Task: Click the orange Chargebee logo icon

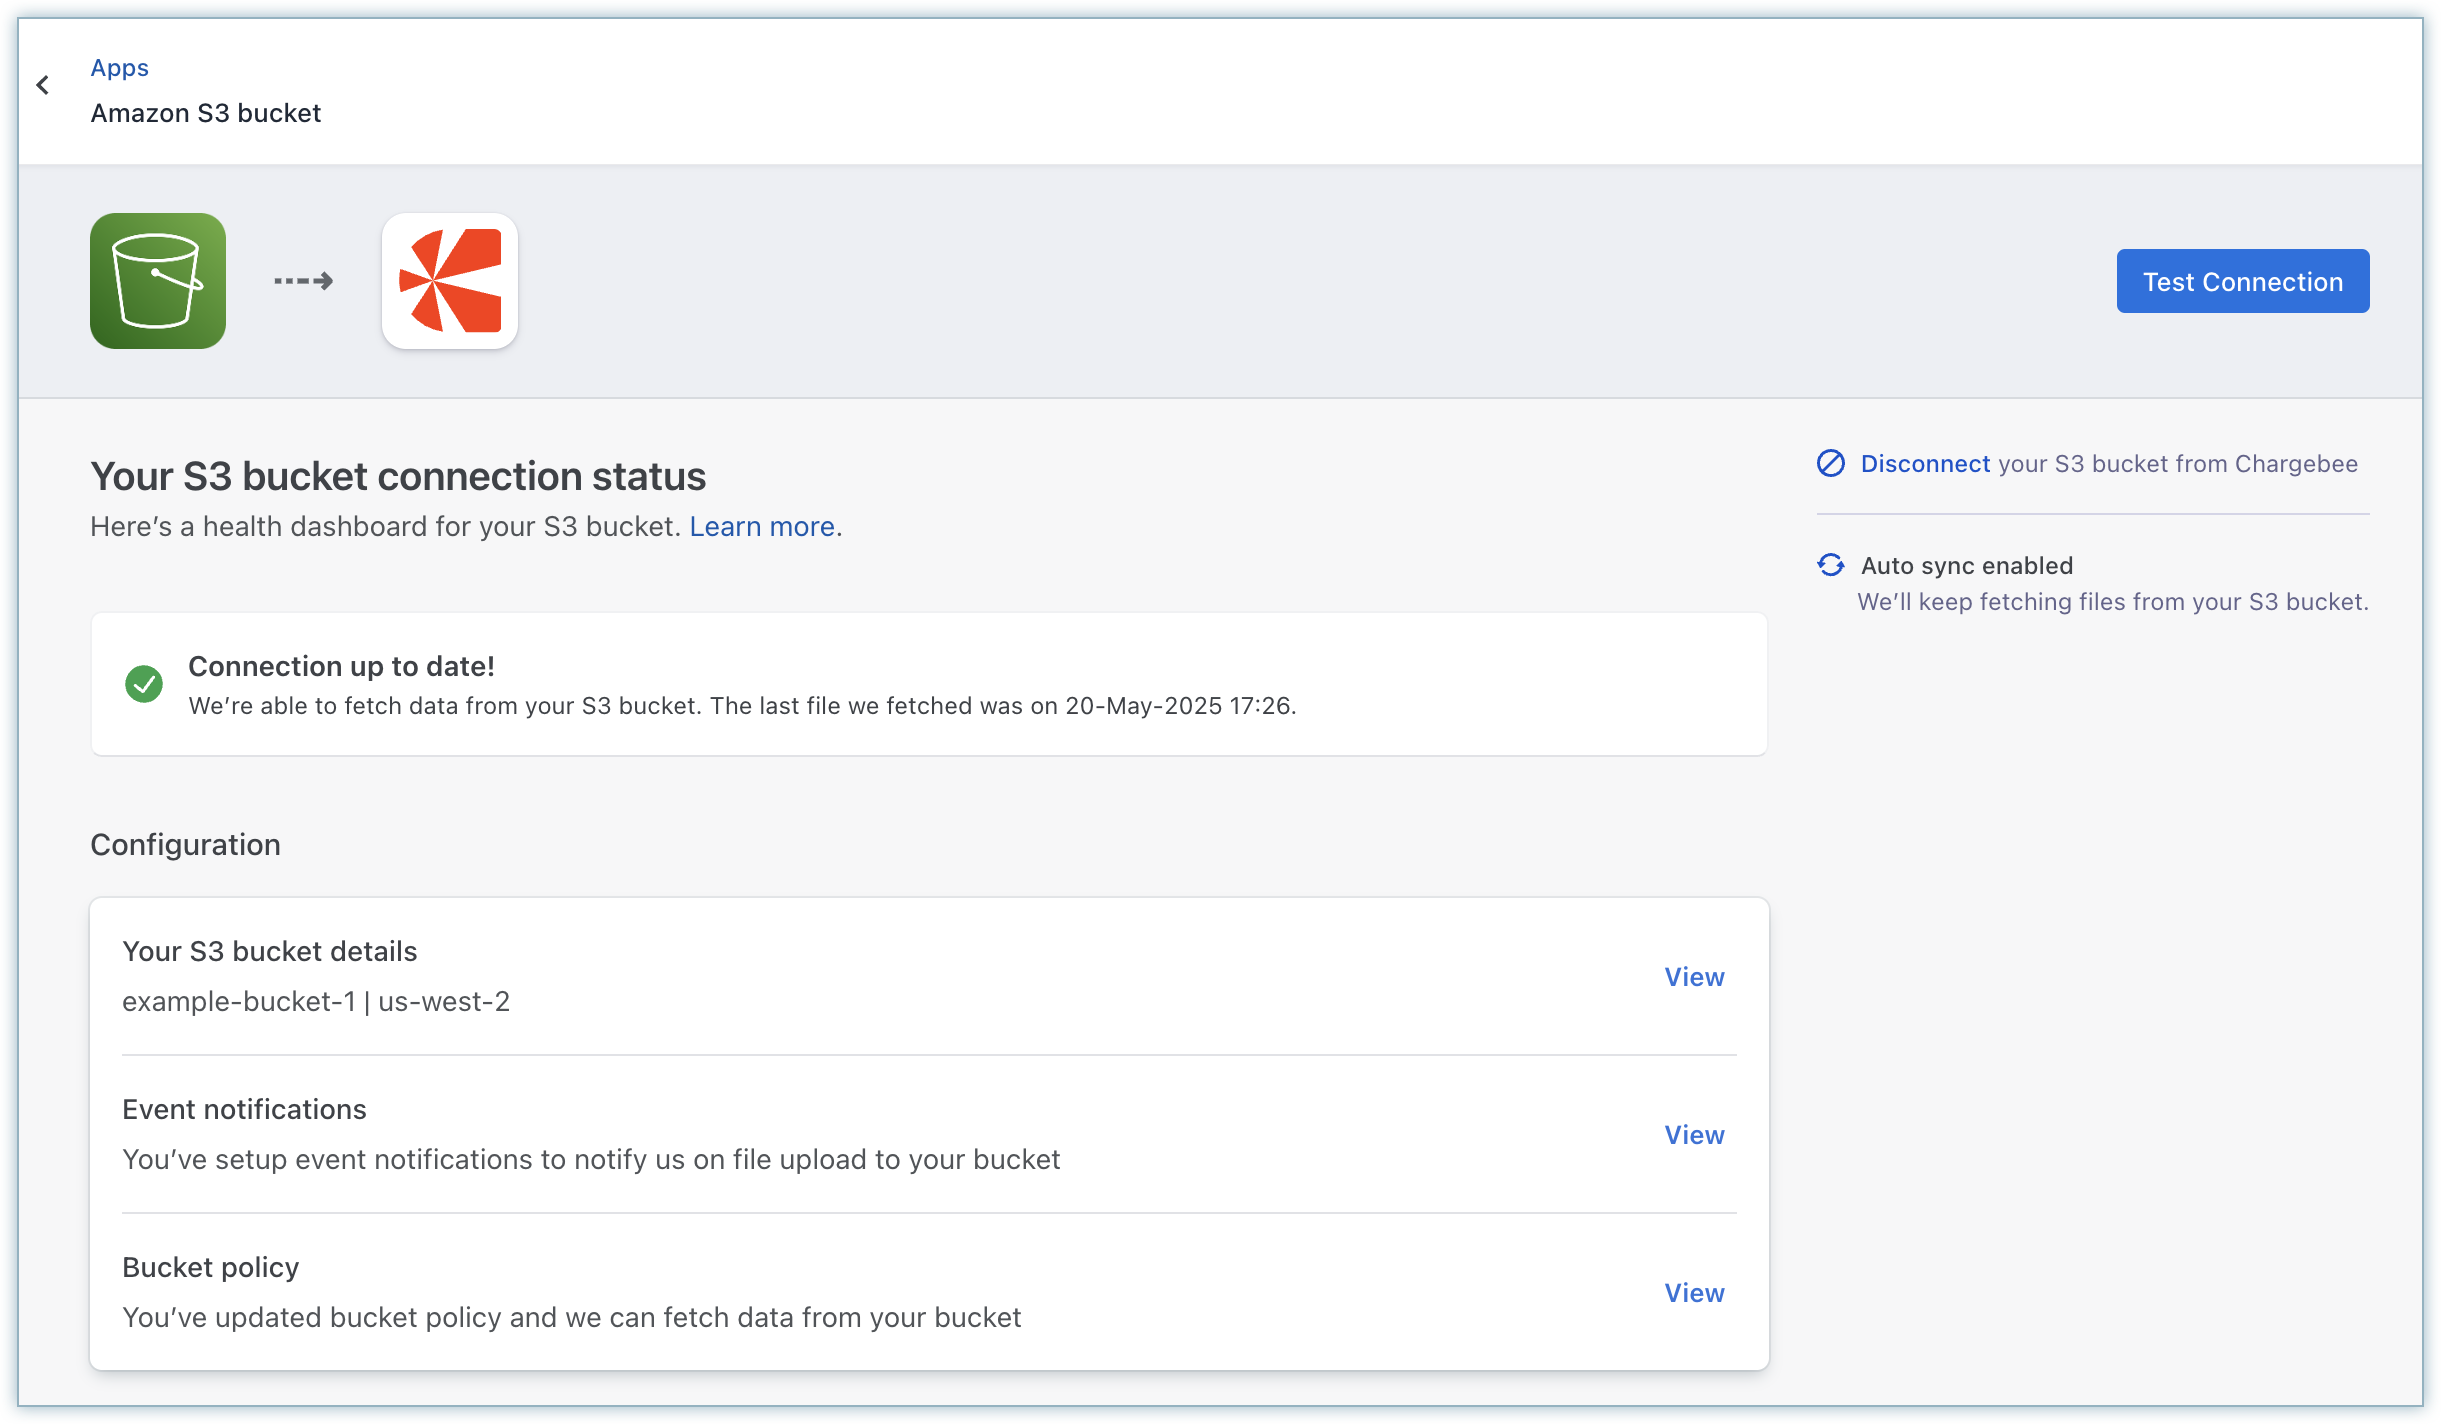Action: pos(450,281)
